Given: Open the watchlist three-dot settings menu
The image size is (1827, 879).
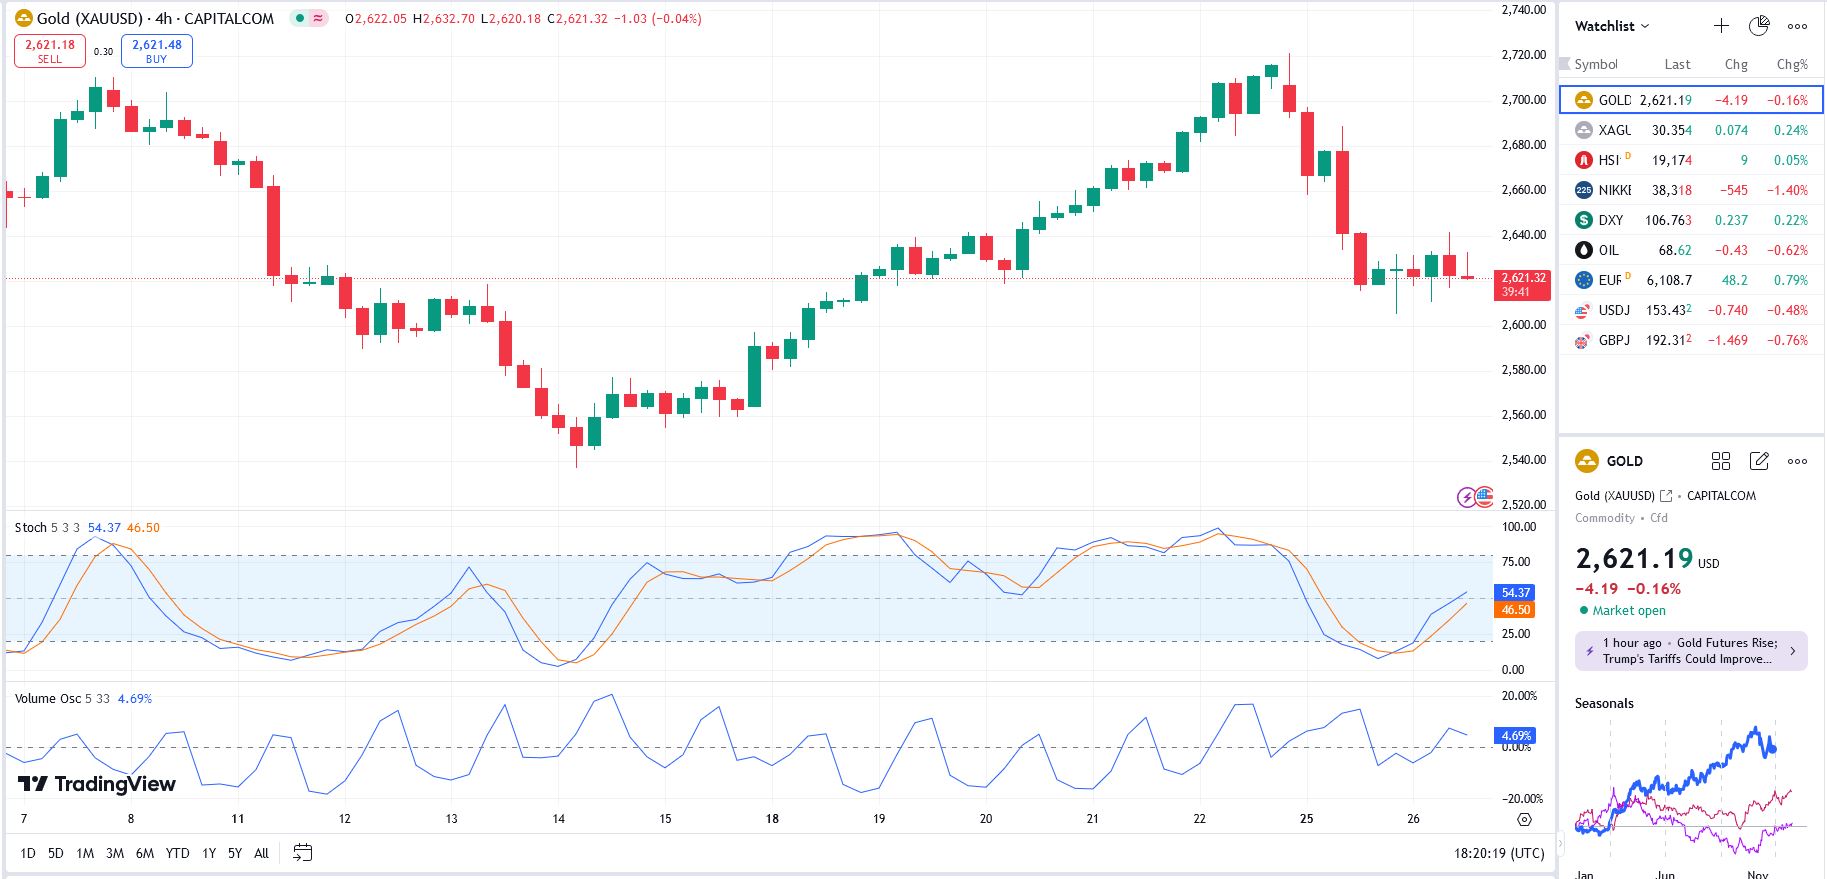Looking at the screenshot, I should tap(1797, 26).
